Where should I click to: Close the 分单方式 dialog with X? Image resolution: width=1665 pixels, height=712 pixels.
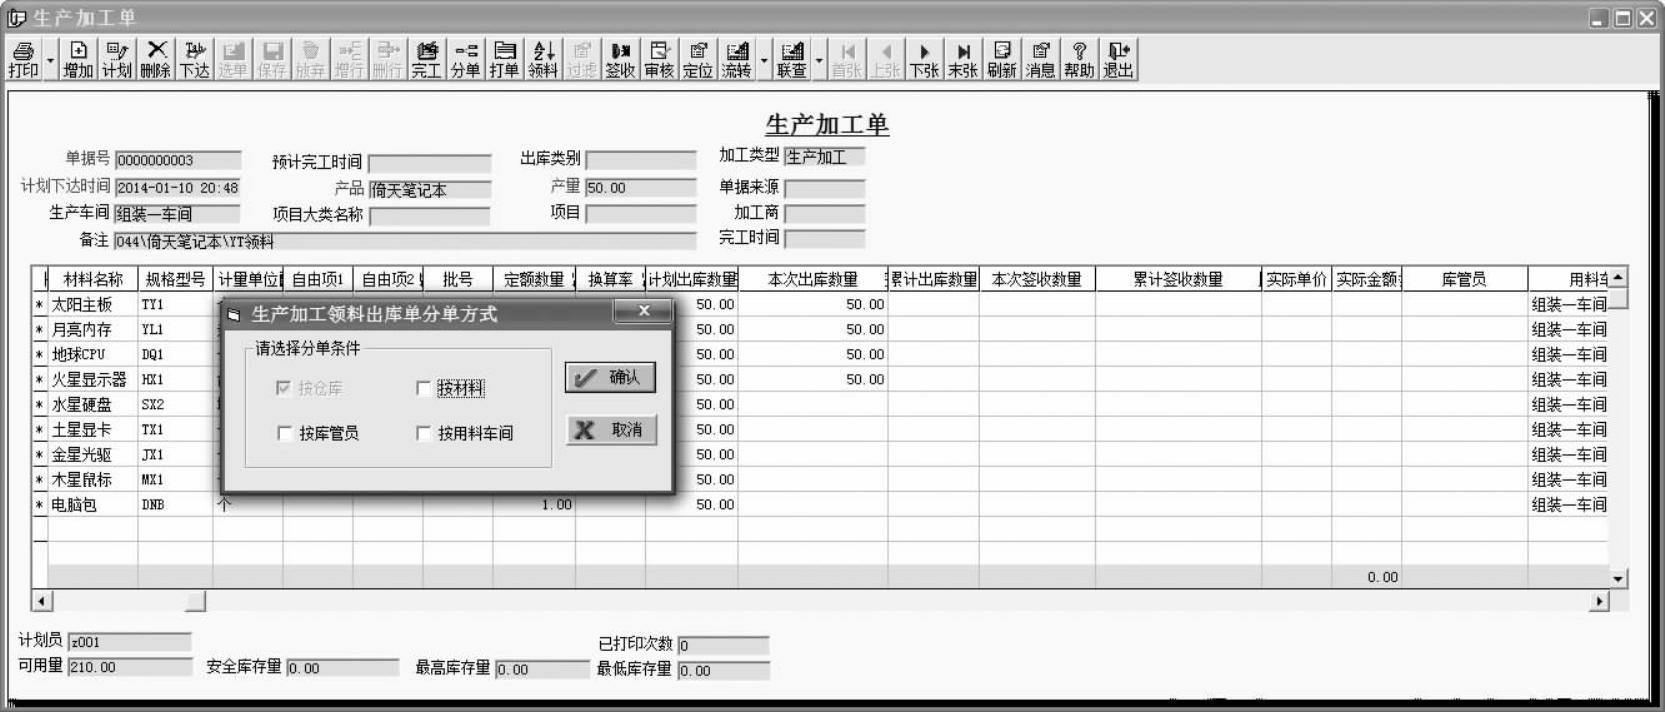click(x=643, y=312)
